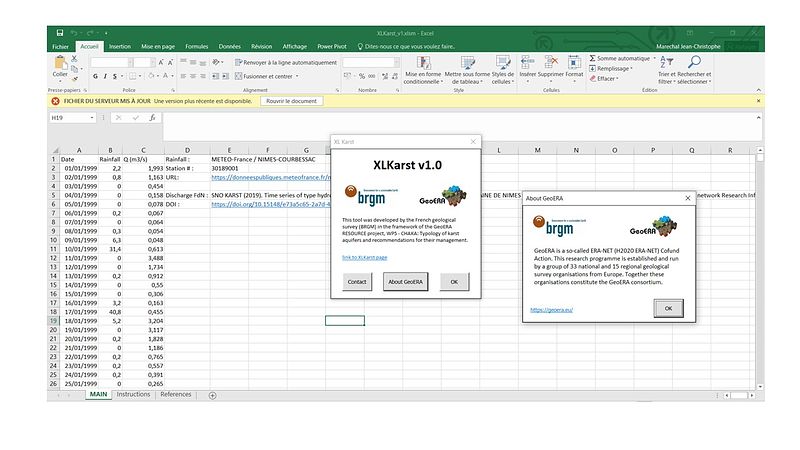Image resolution: width=800 pixels, height=450 pixels.
Task: Switch to the Affichage tab
Action: pyautogui.click(x=295, y=46)
